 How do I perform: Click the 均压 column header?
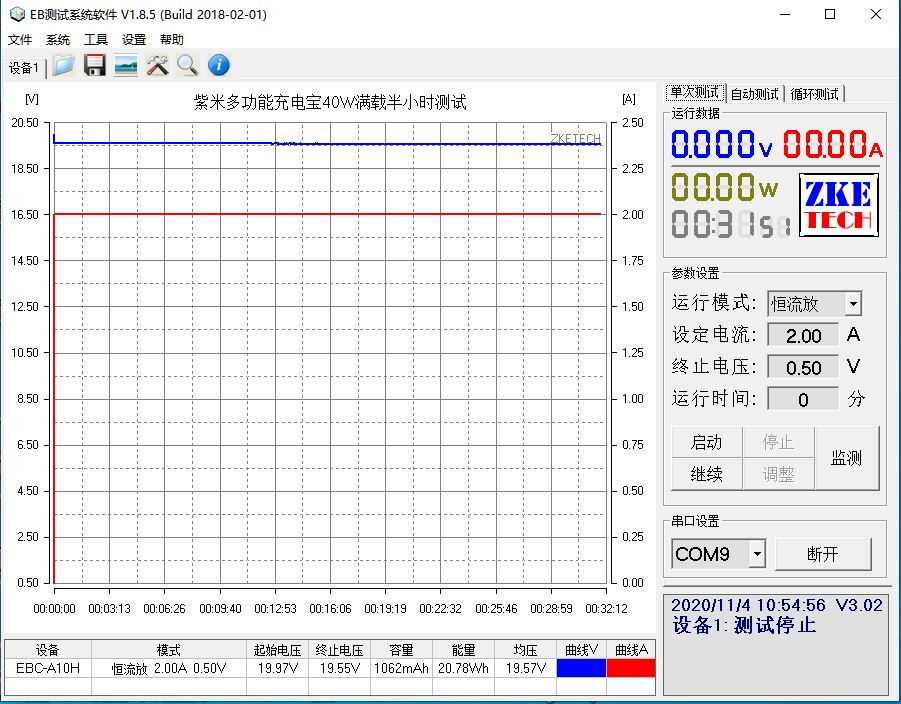525,649
